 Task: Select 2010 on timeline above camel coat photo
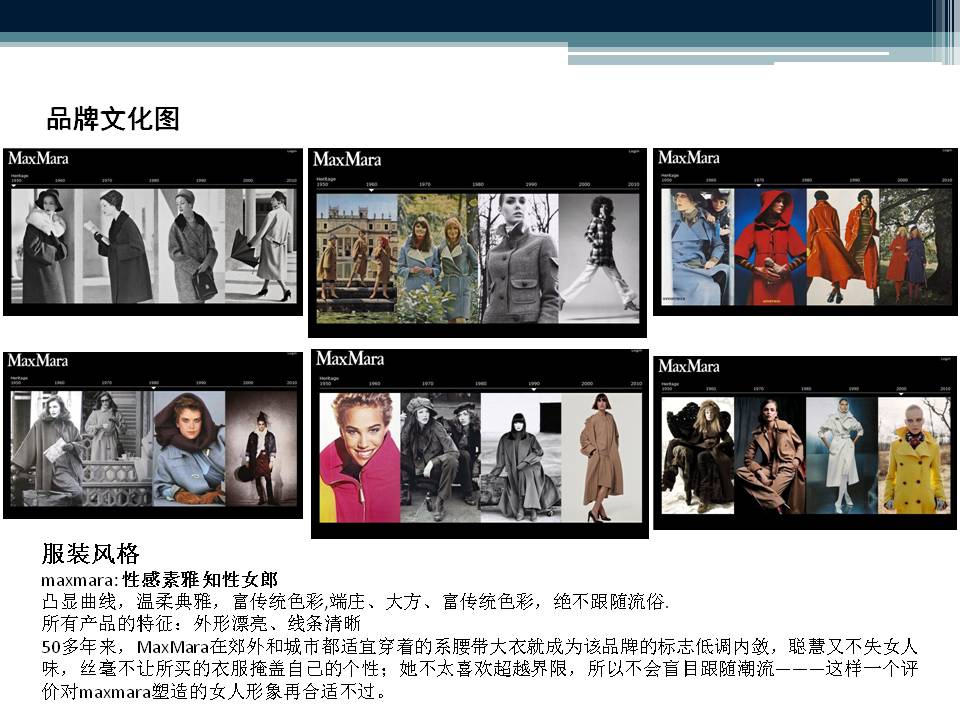click(636, 384)
